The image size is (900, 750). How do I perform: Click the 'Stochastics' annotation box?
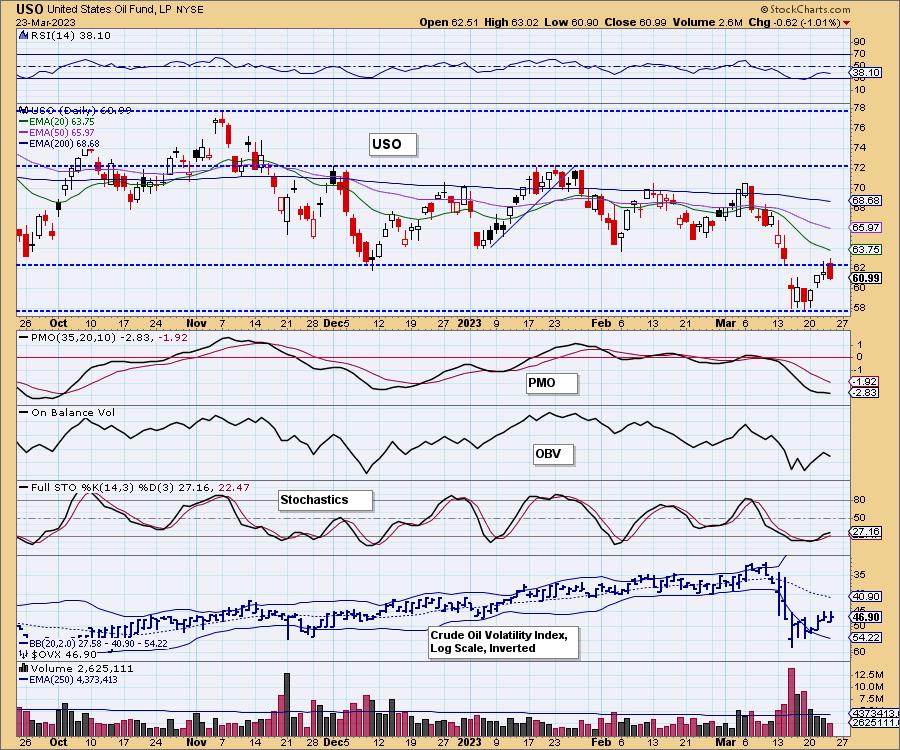point(325,500)
